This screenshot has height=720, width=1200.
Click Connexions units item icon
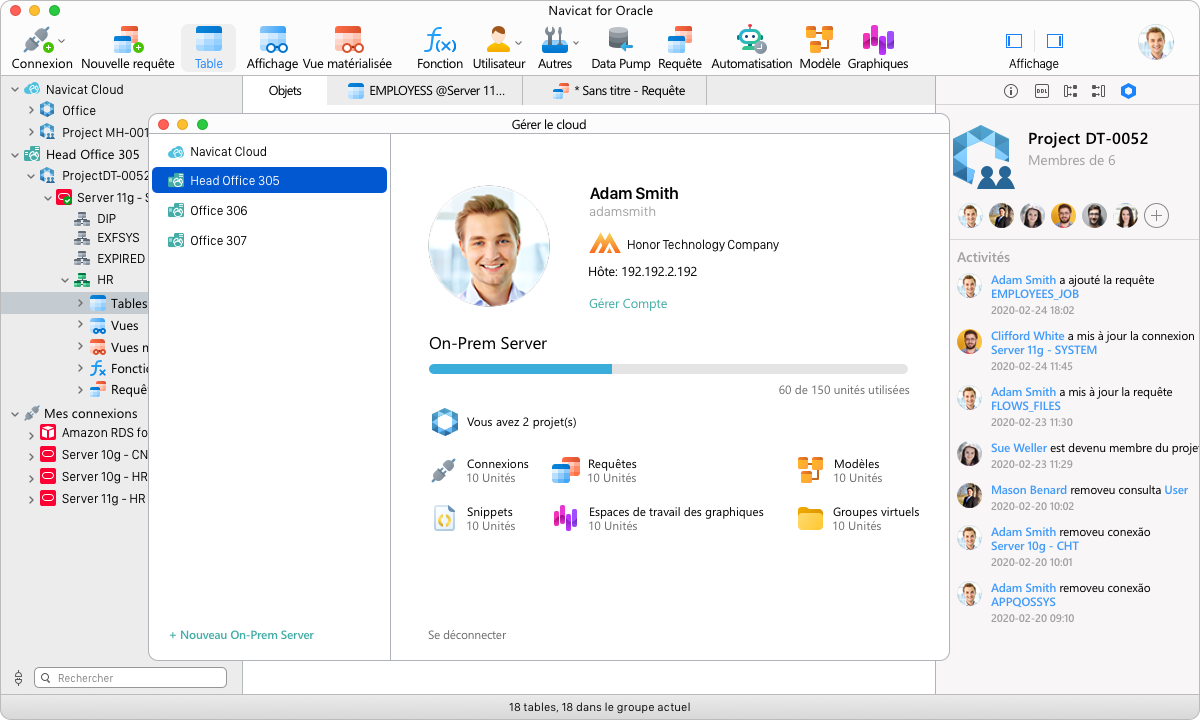pos(443,470)
